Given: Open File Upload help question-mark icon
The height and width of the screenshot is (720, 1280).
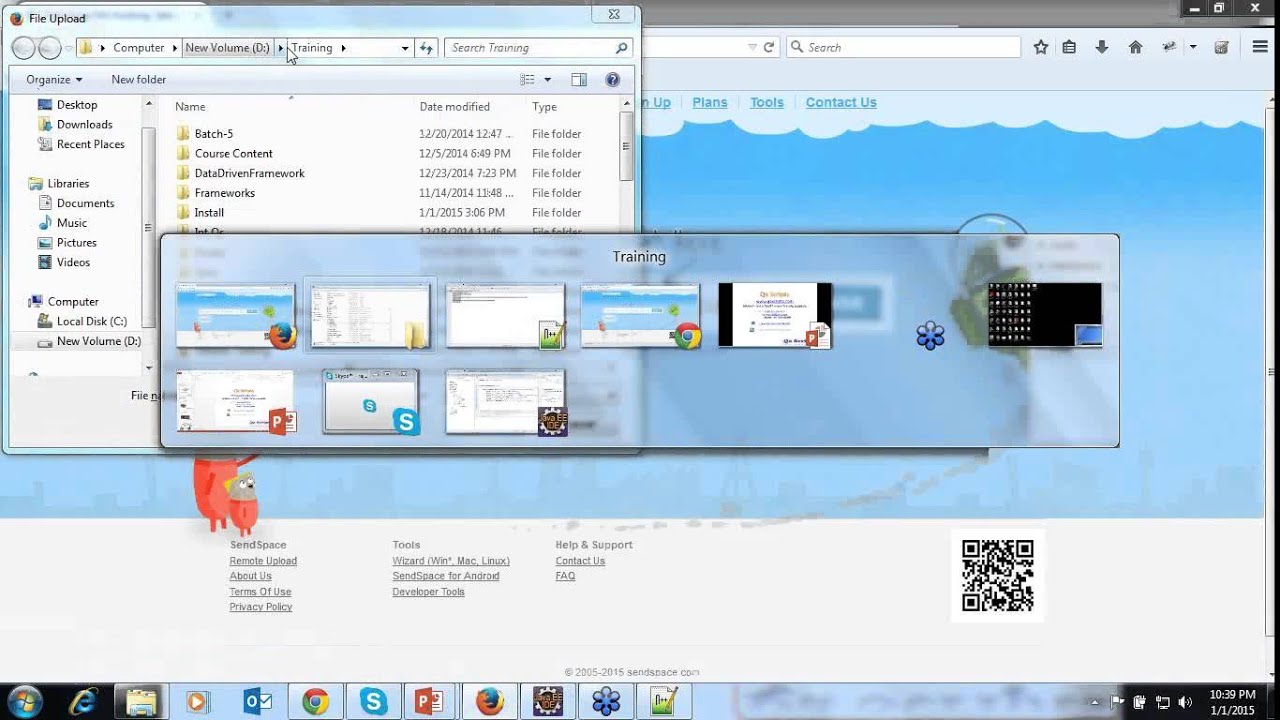Looking at the screenshot, I should point(613,80).
